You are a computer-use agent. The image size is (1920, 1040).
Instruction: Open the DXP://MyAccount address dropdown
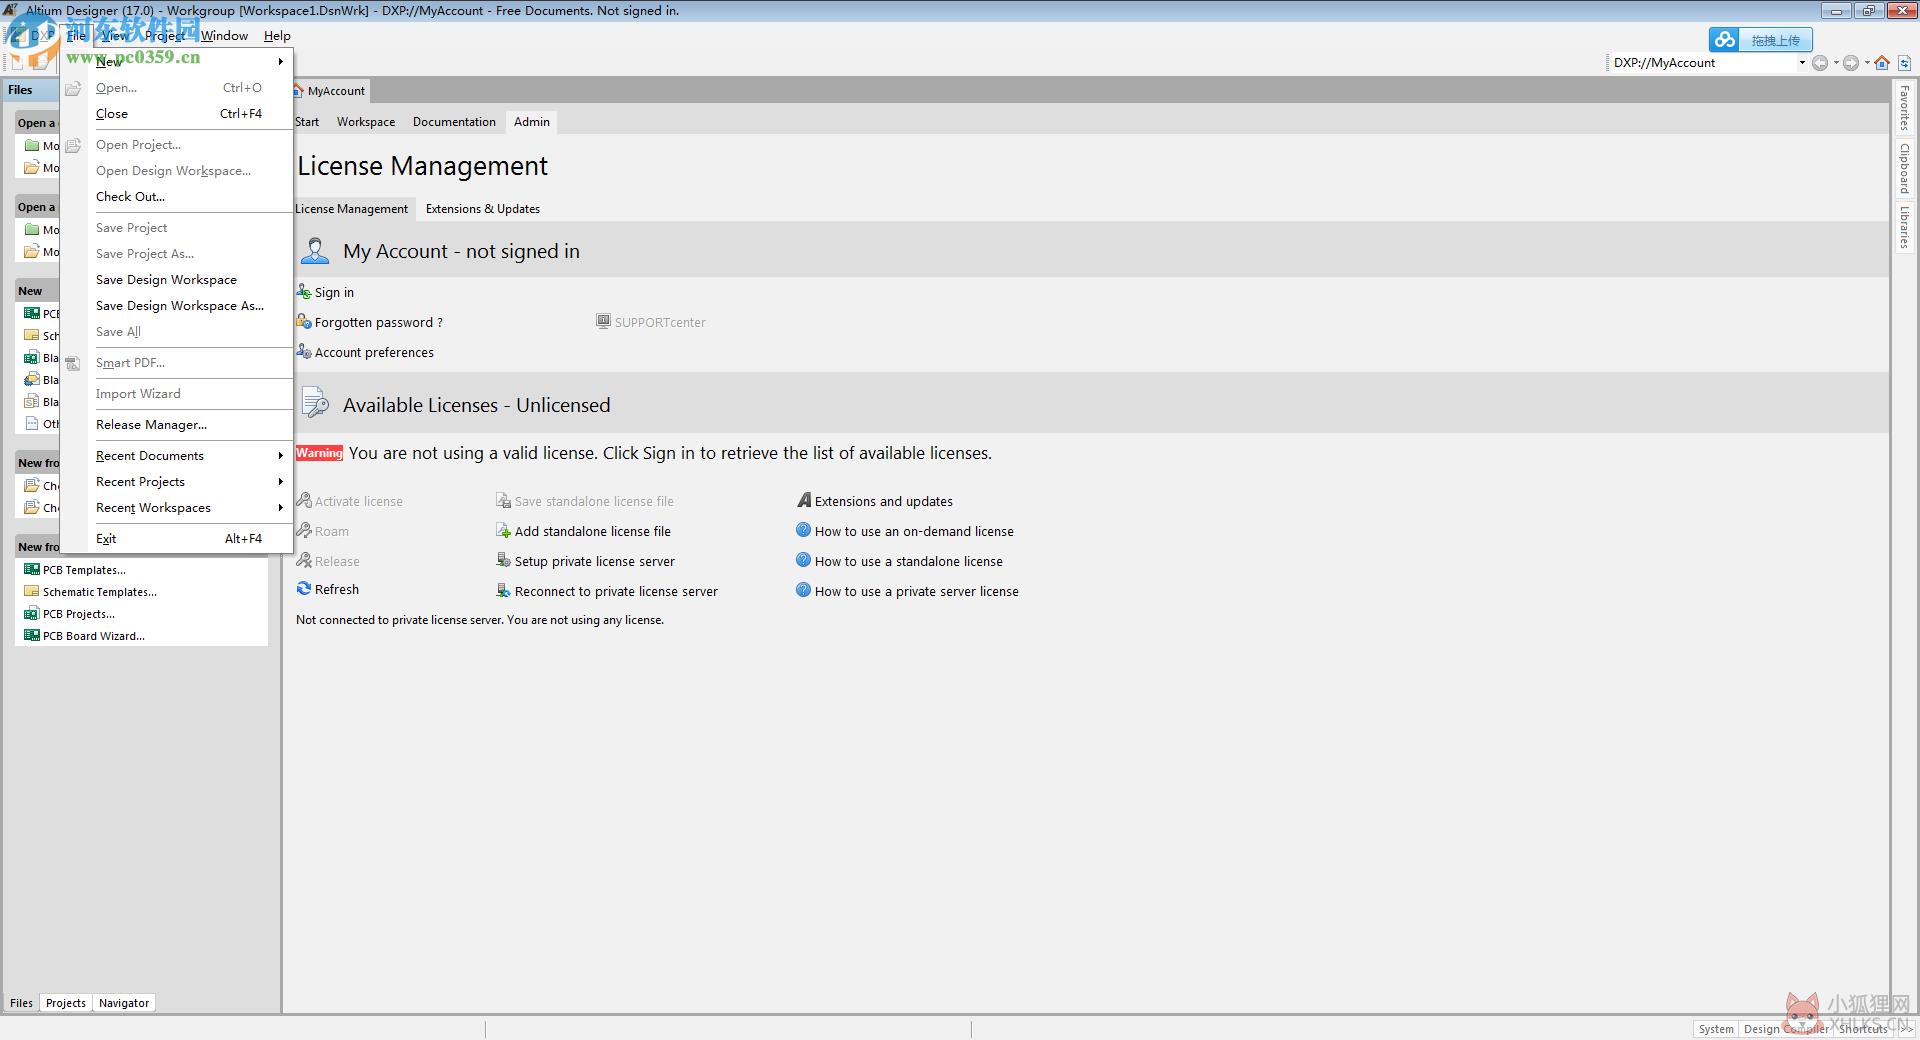(1802, 63)
